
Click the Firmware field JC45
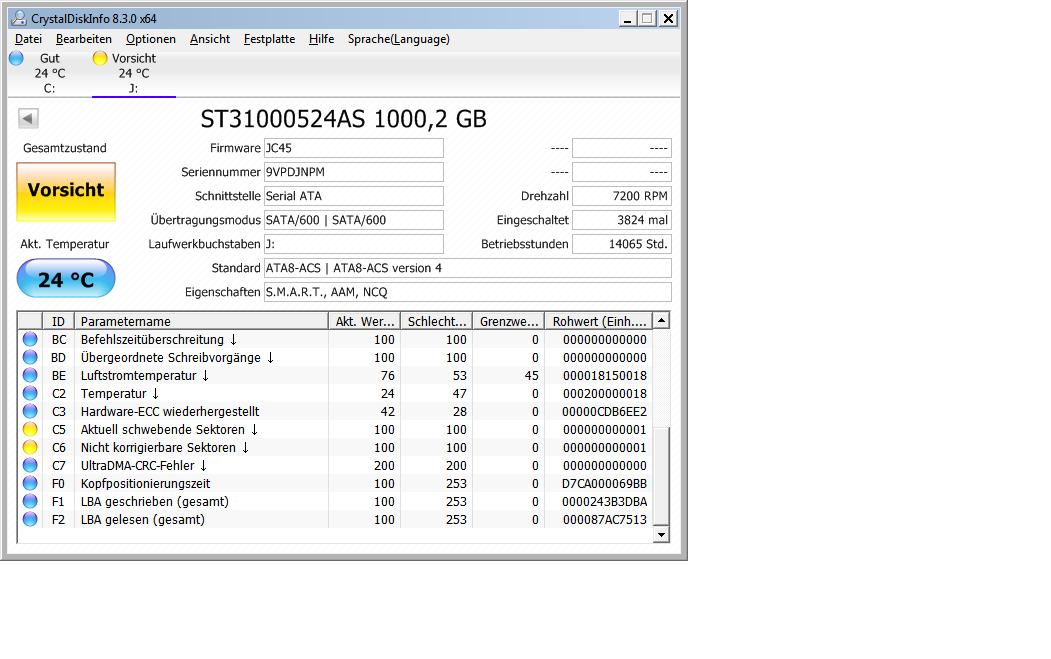[x=354, y=148]
